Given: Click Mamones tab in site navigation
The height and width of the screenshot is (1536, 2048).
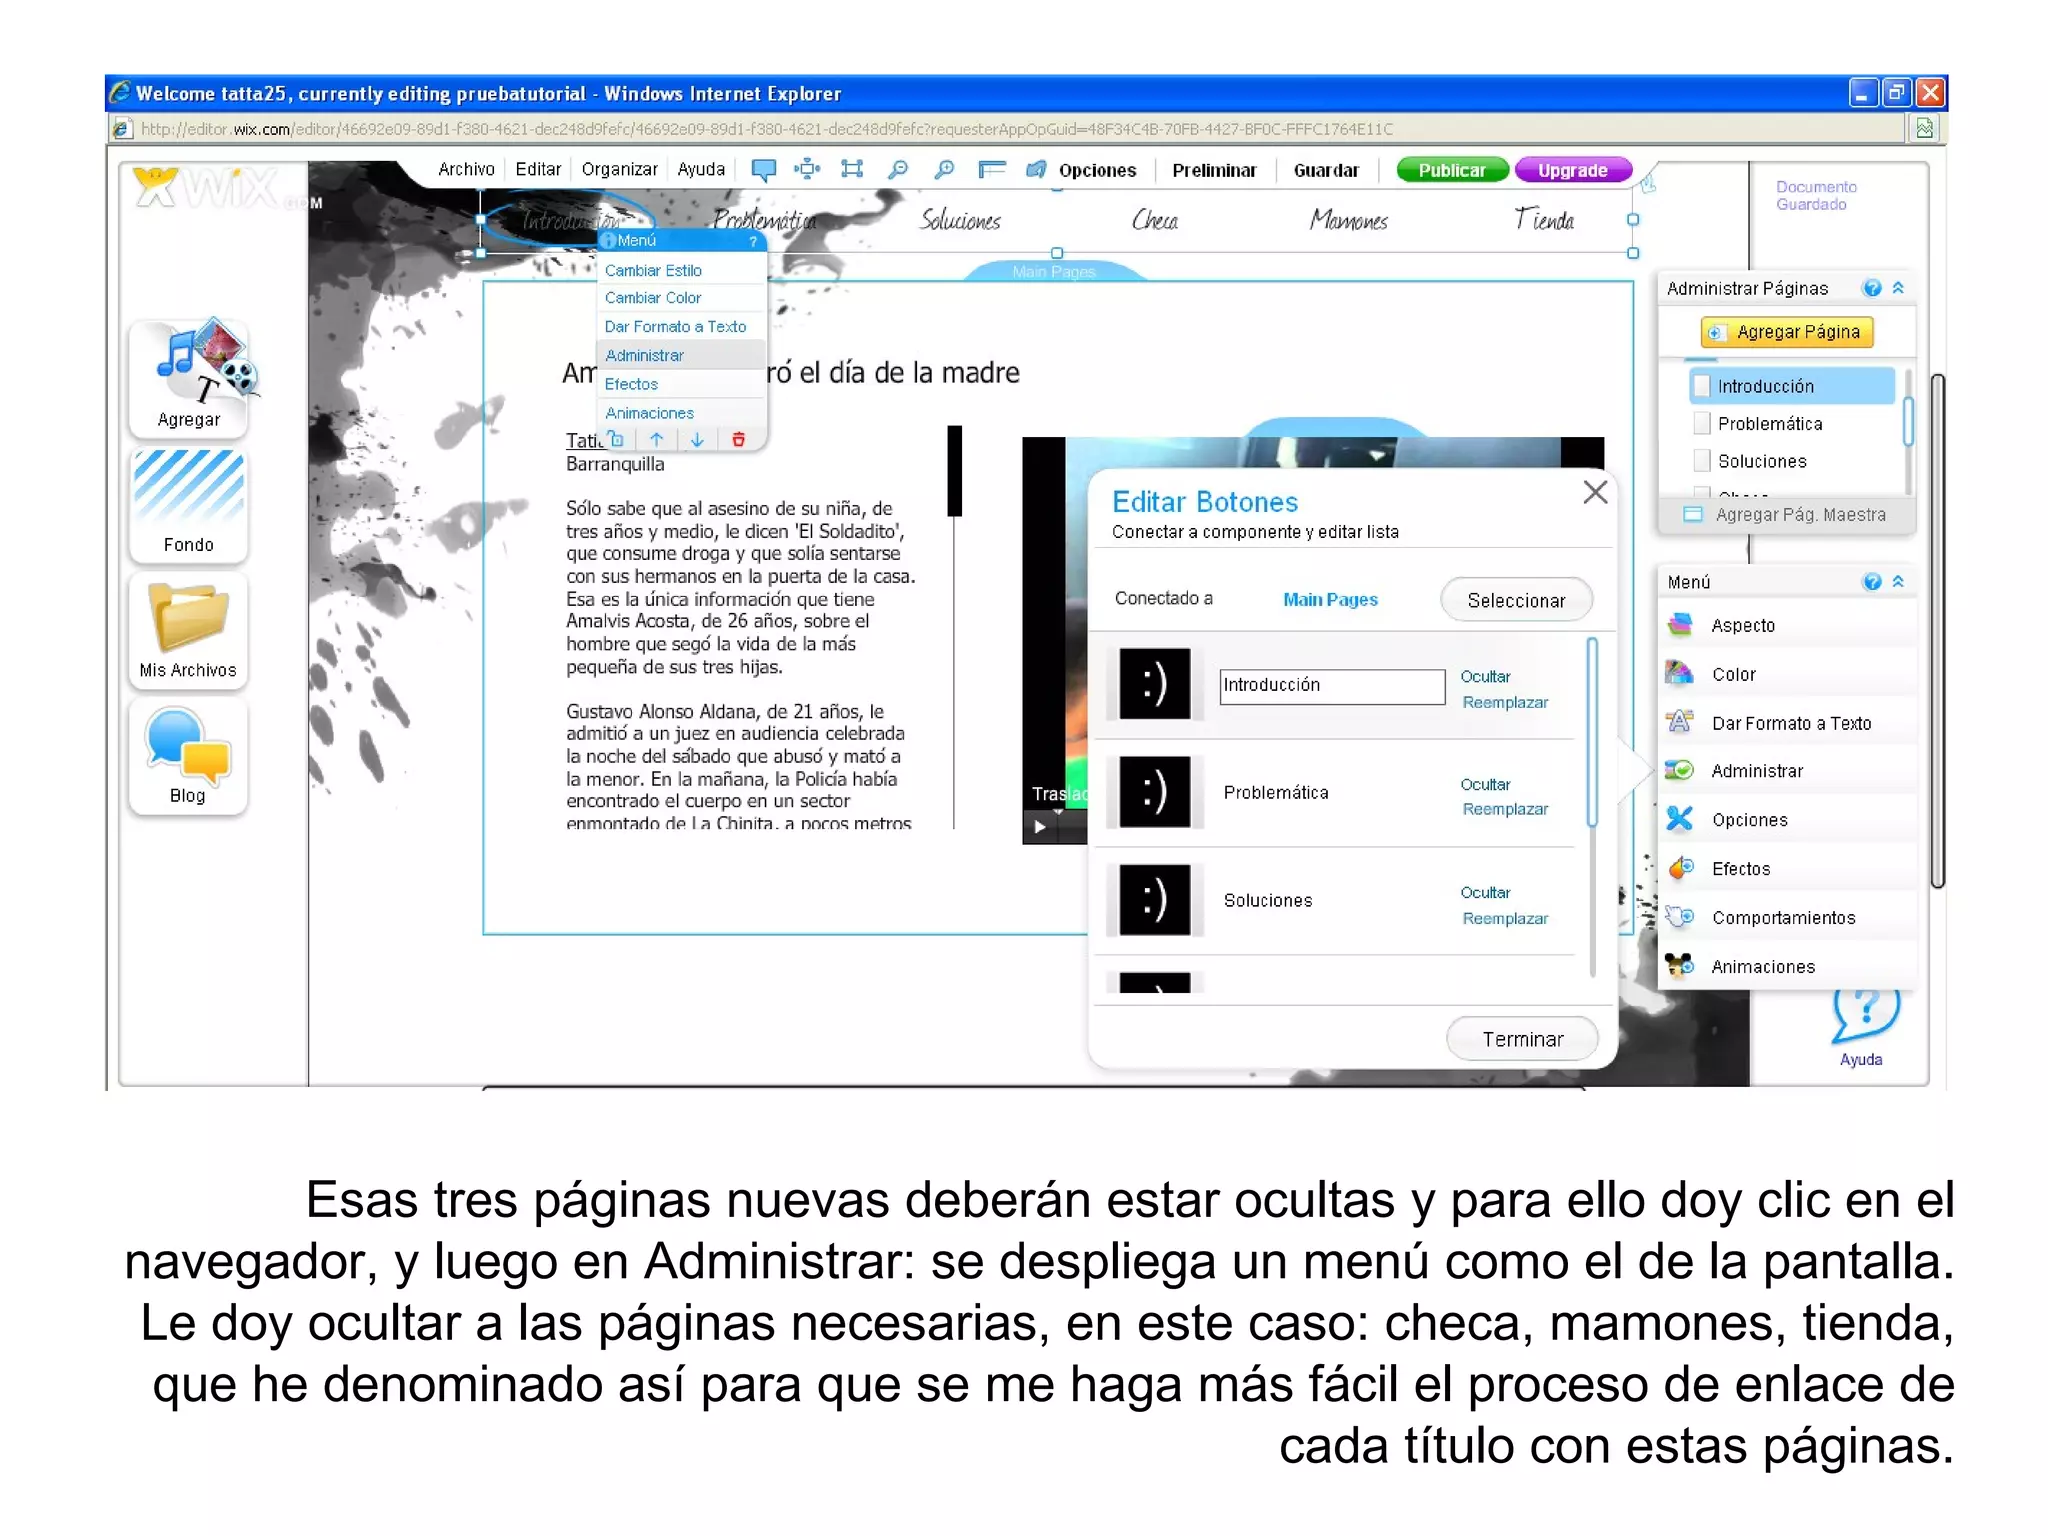Looking at the screenshot, I should tap(1349, 219).
